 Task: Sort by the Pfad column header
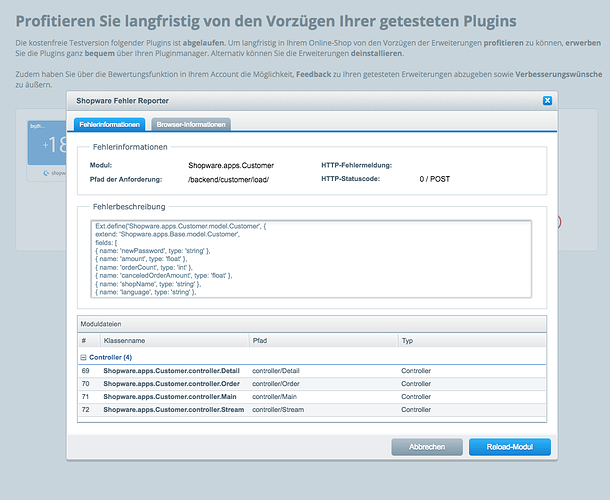pos(323,340)
